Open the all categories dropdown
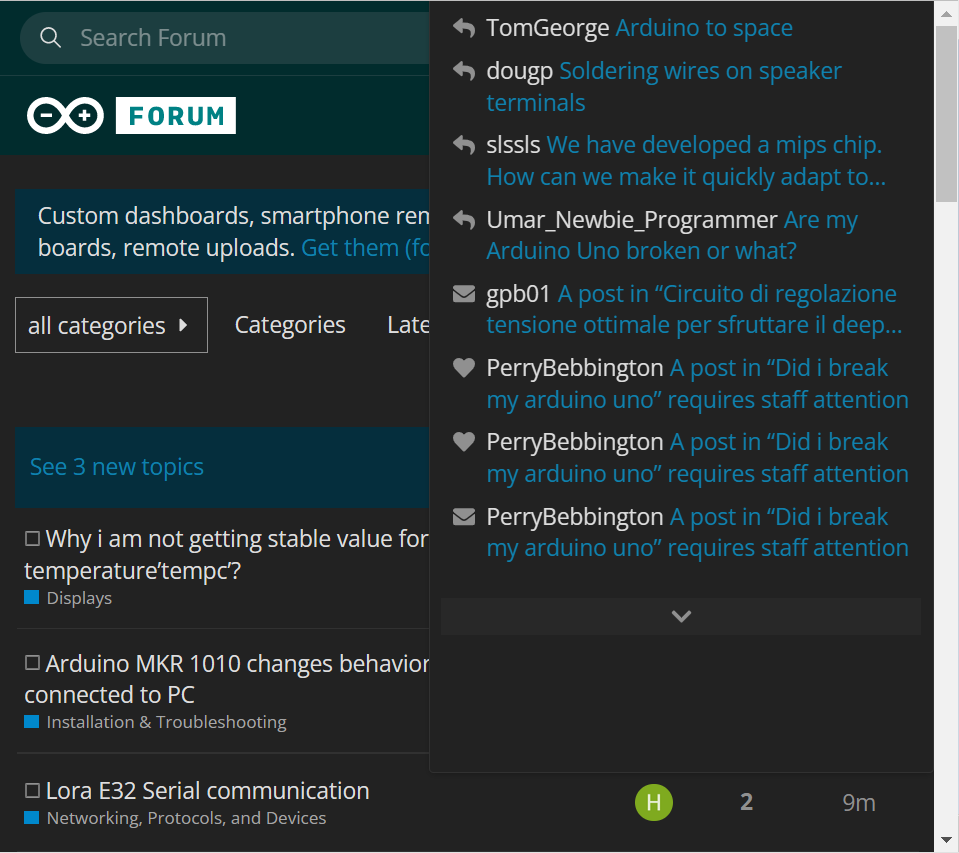This screenshot has width=959, height=853. pos(111,325)
